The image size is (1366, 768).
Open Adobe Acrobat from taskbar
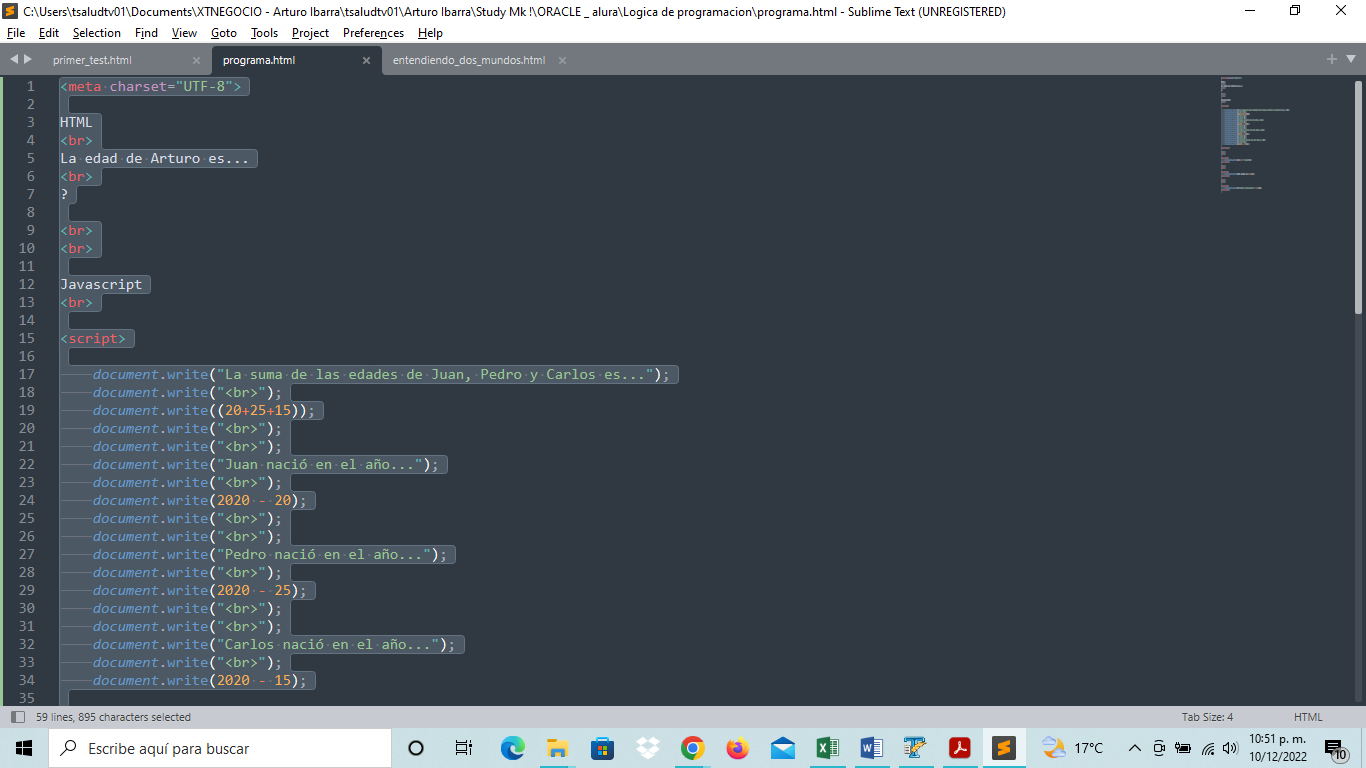pyautogui.click(x=960, y=748)
